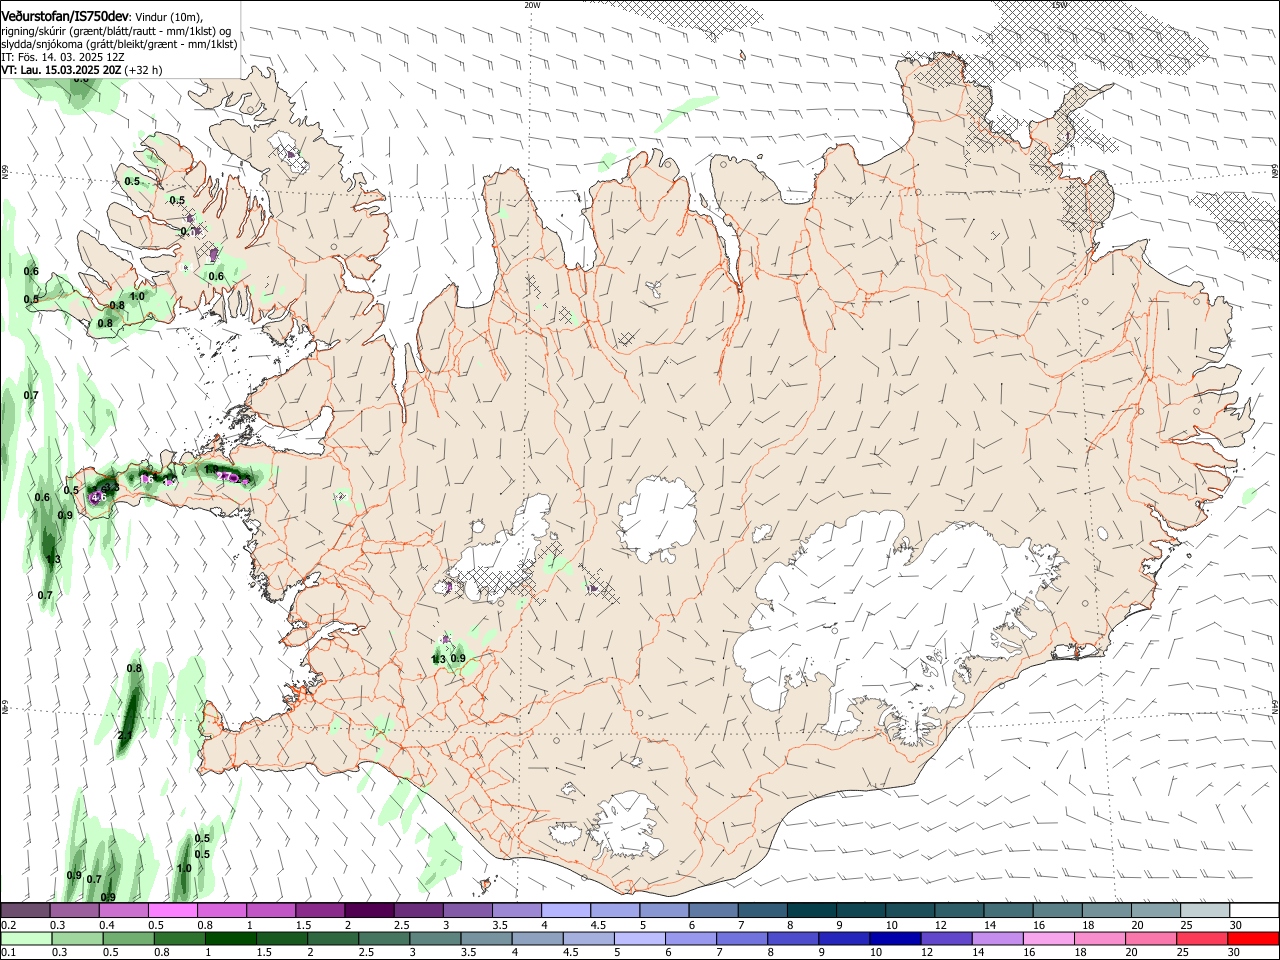Select the bright pink 0.5 swatch in snow legend
Viewport: 1280px width, 960px height.
pos(172,911)
